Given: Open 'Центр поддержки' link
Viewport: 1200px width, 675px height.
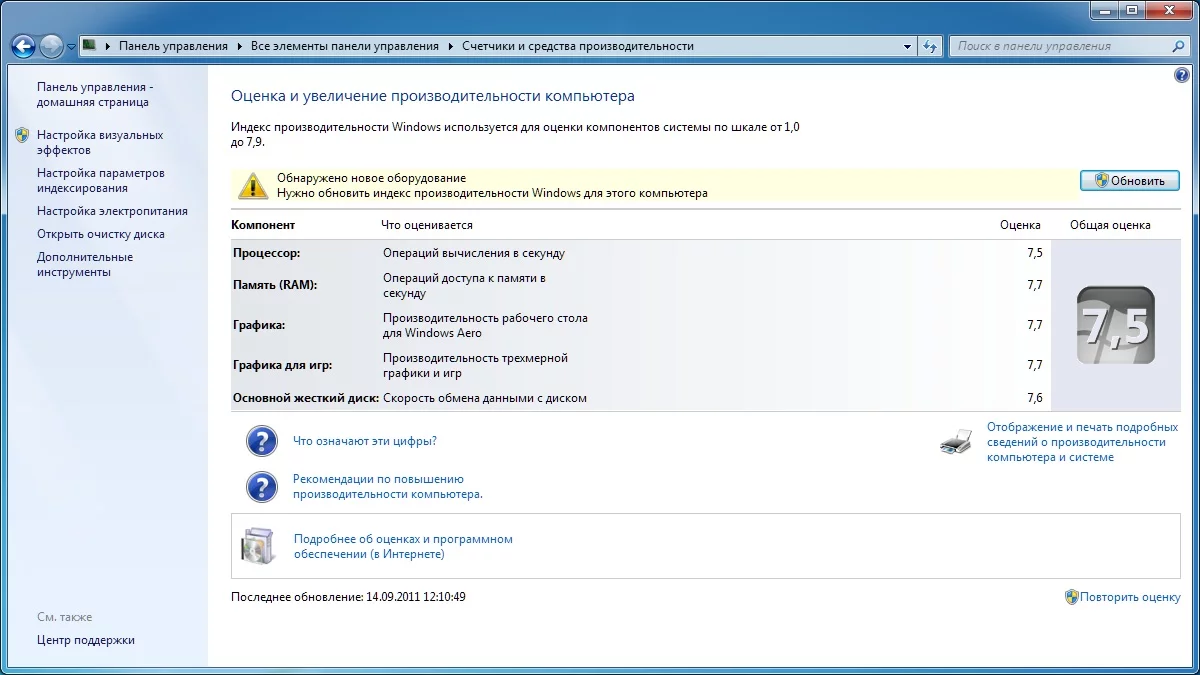Looking at the screenshot, I should pos(85,640).
